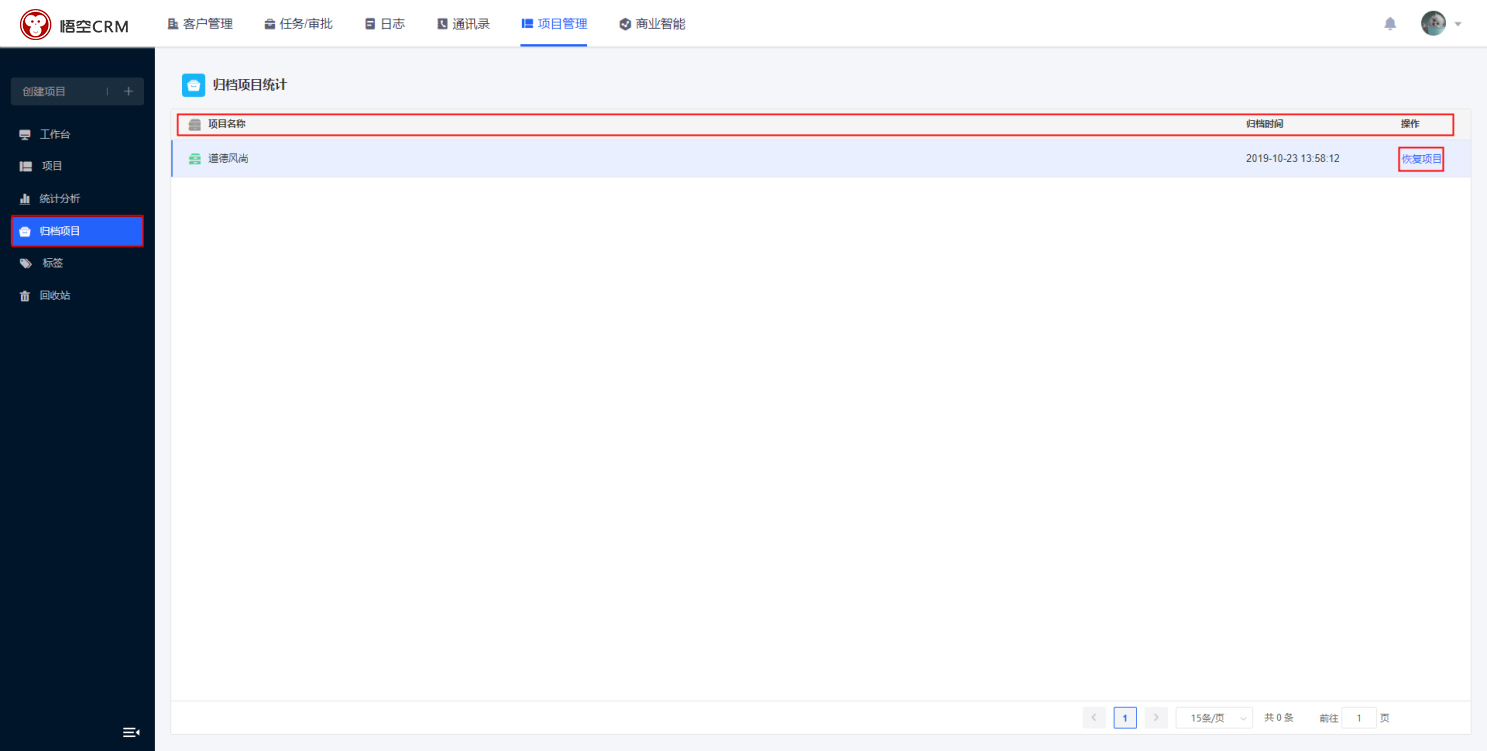The width and height of the screenshot is (1487, 751).
Task: Go to next page arrow
Action: click(x=1157, y=718)
